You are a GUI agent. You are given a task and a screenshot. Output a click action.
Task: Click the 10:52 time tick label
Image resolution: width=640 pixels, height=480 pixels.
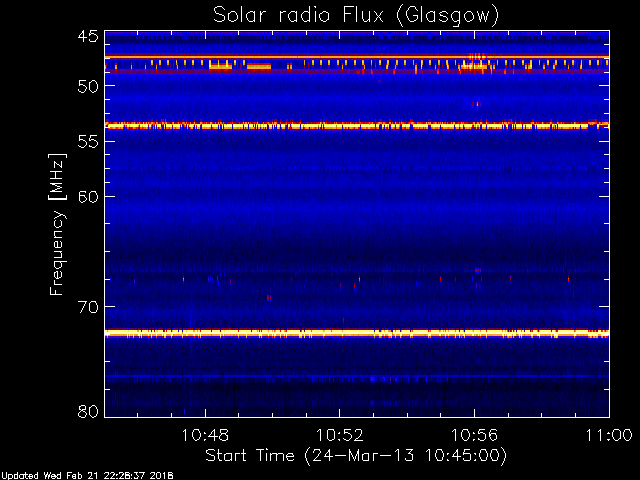[x=340, y=435]
